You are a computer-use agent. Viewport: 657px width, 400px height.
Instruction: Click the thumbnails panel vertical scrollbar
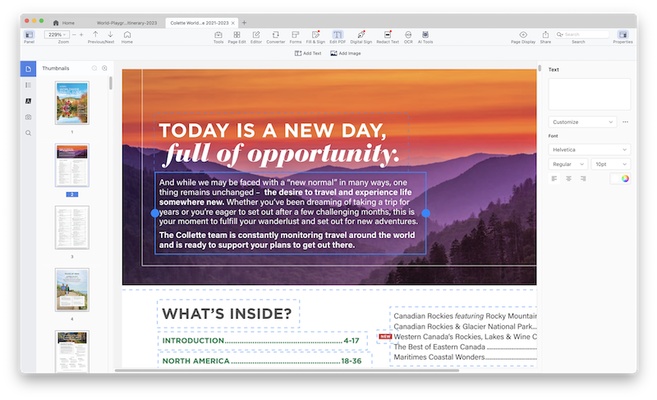click(x=111, y=83)
